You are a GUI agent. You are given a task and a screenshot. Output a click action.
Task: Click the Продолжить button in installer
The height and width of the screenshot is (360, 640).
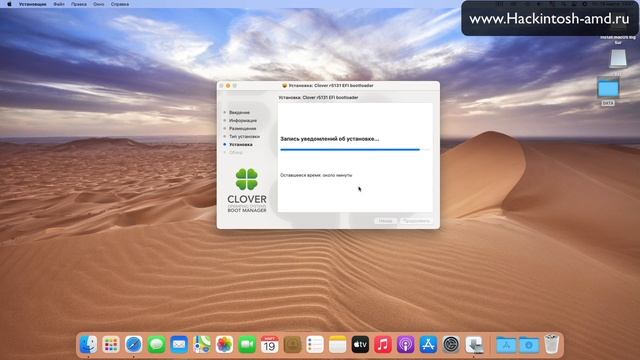pyautogui.click(x=416, y=221)
